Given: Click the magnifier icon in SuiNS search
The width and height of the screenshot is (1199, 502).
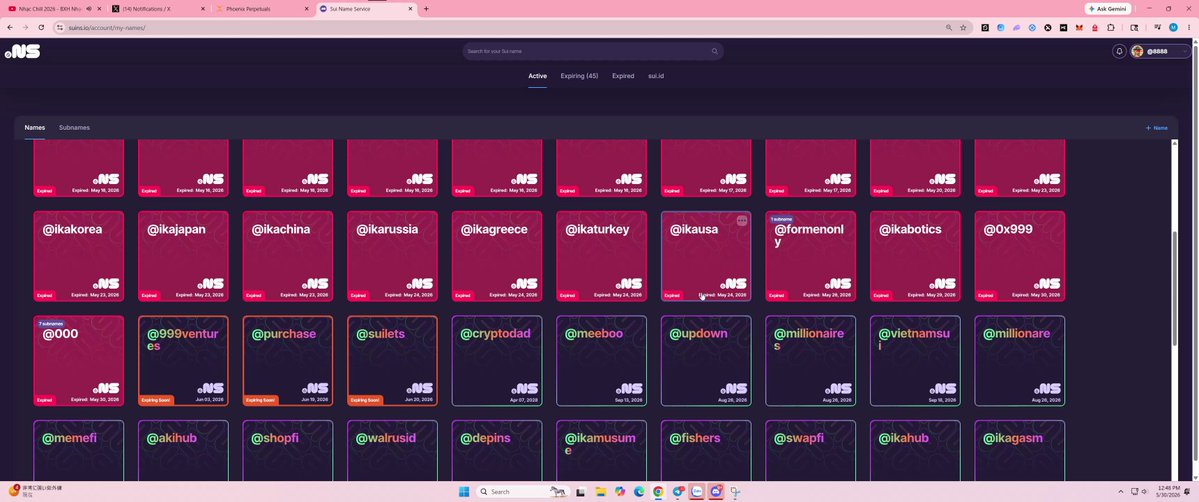Looking at the screenshot, I should point(715,51).
